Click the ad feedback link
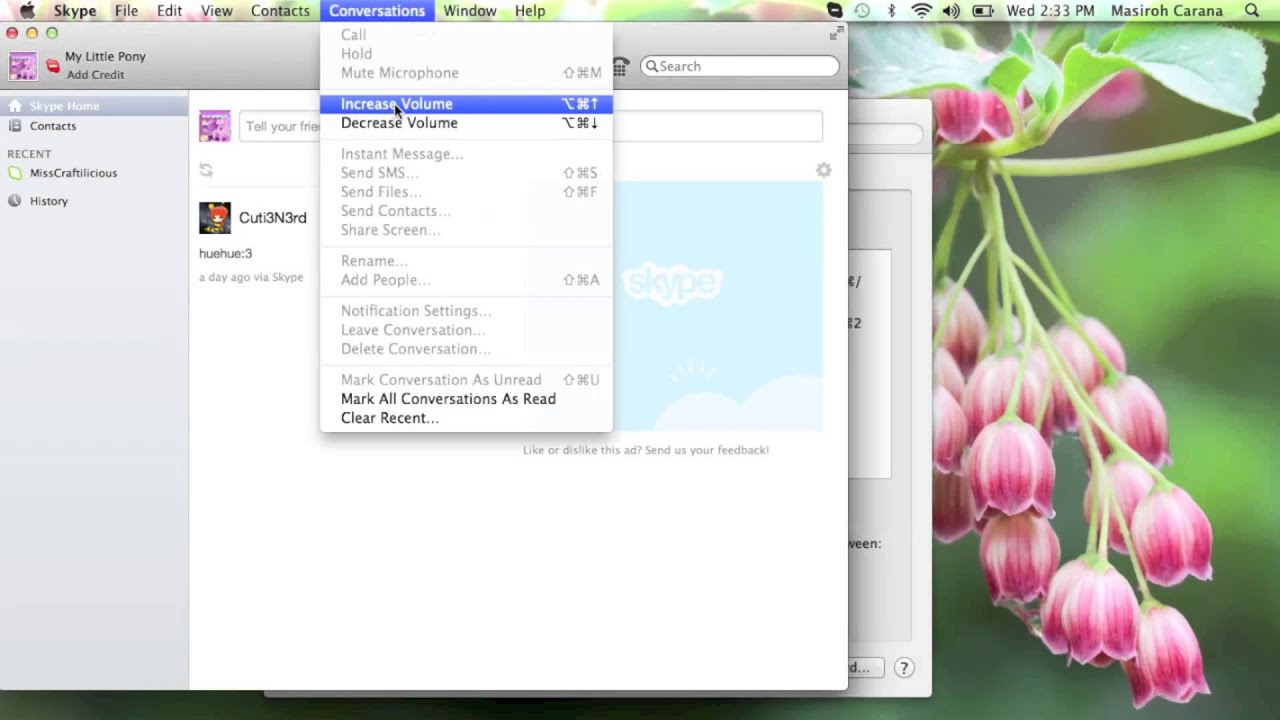Viewport: 1280px width, 720px height. coord(646,450)
